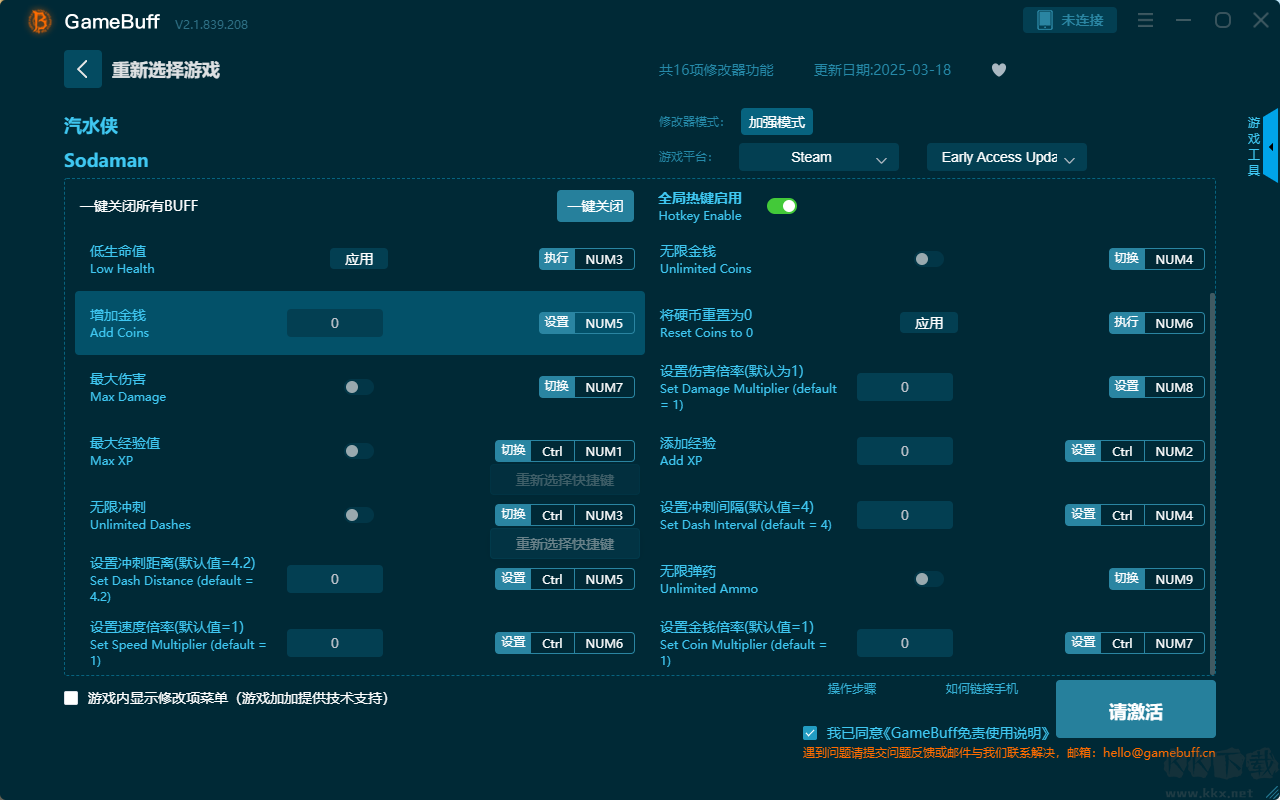
Task: Focus the Set Coin Multiplier value field
Action: (905, 643)
